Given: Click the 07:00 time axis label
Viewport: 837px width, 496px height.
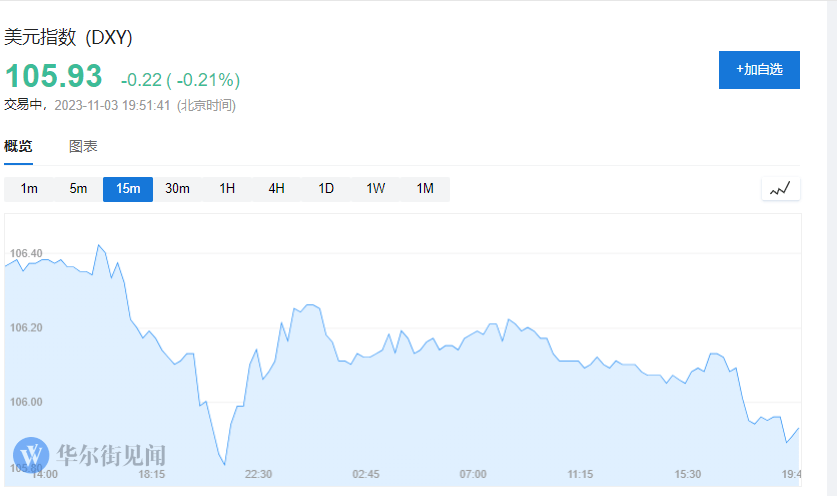Looking at the screenshot, I should click(473, 474).
